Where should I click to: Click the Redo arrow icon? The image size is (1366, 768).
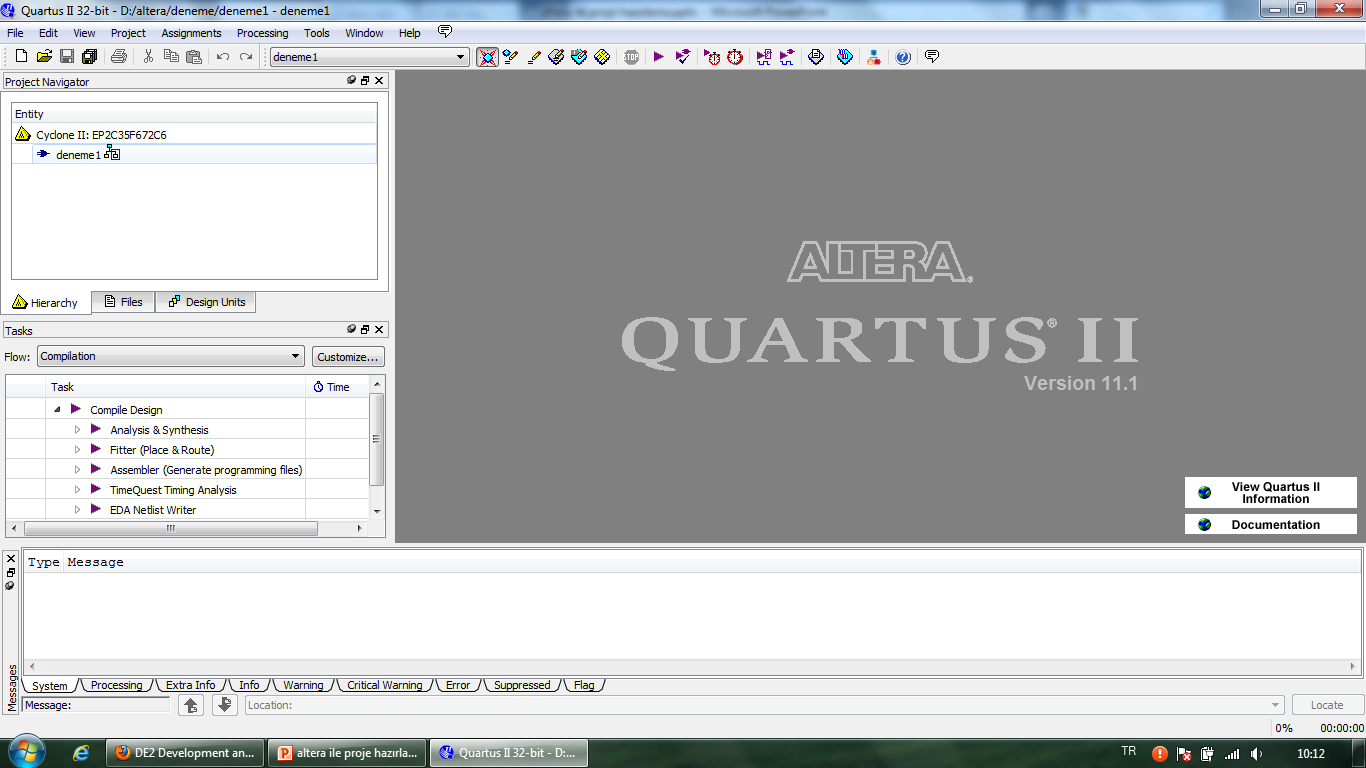click(246, 57)
